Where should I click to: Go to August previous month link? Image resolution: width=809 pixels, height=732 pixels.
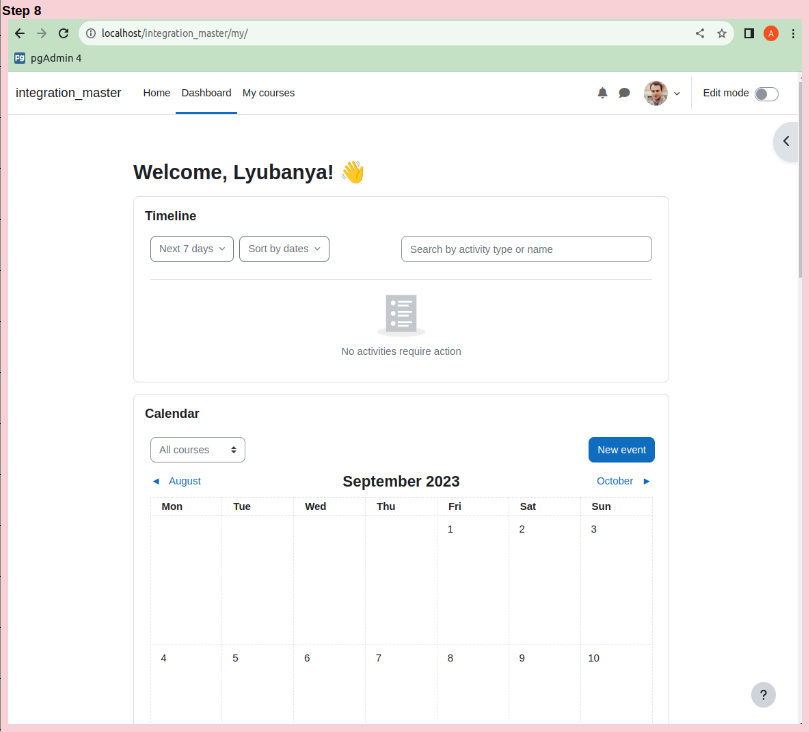185,481
